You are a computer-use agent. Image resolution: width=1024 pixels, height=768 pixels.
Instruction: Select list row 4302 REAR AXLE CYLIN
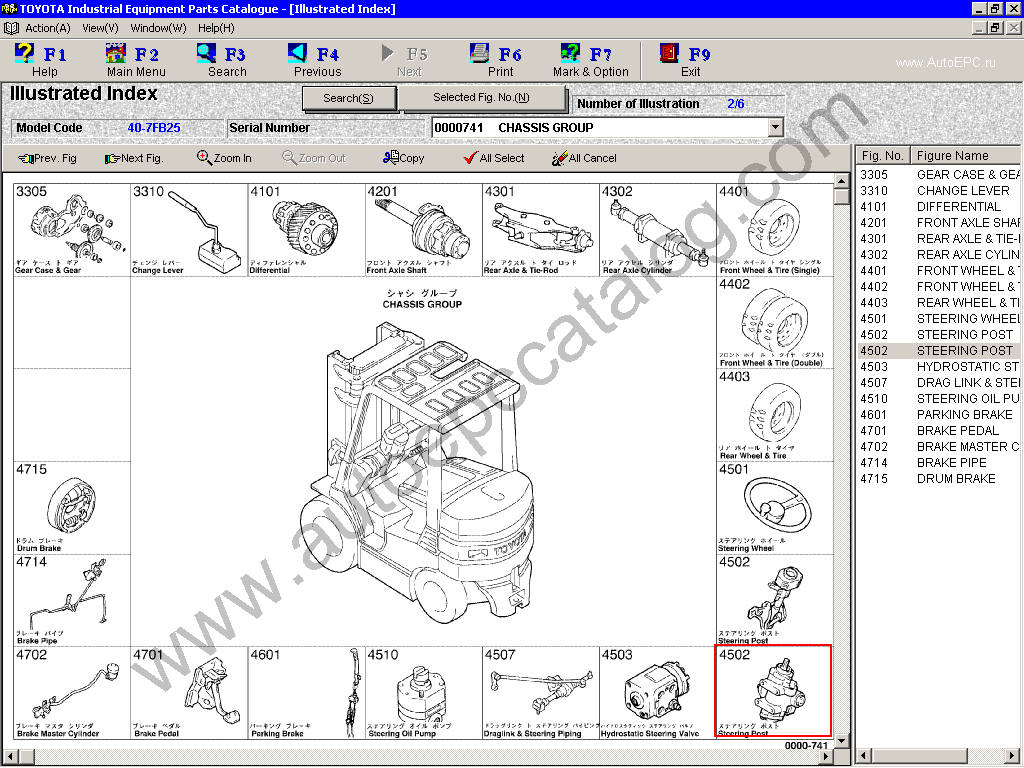tap(938, 255)
